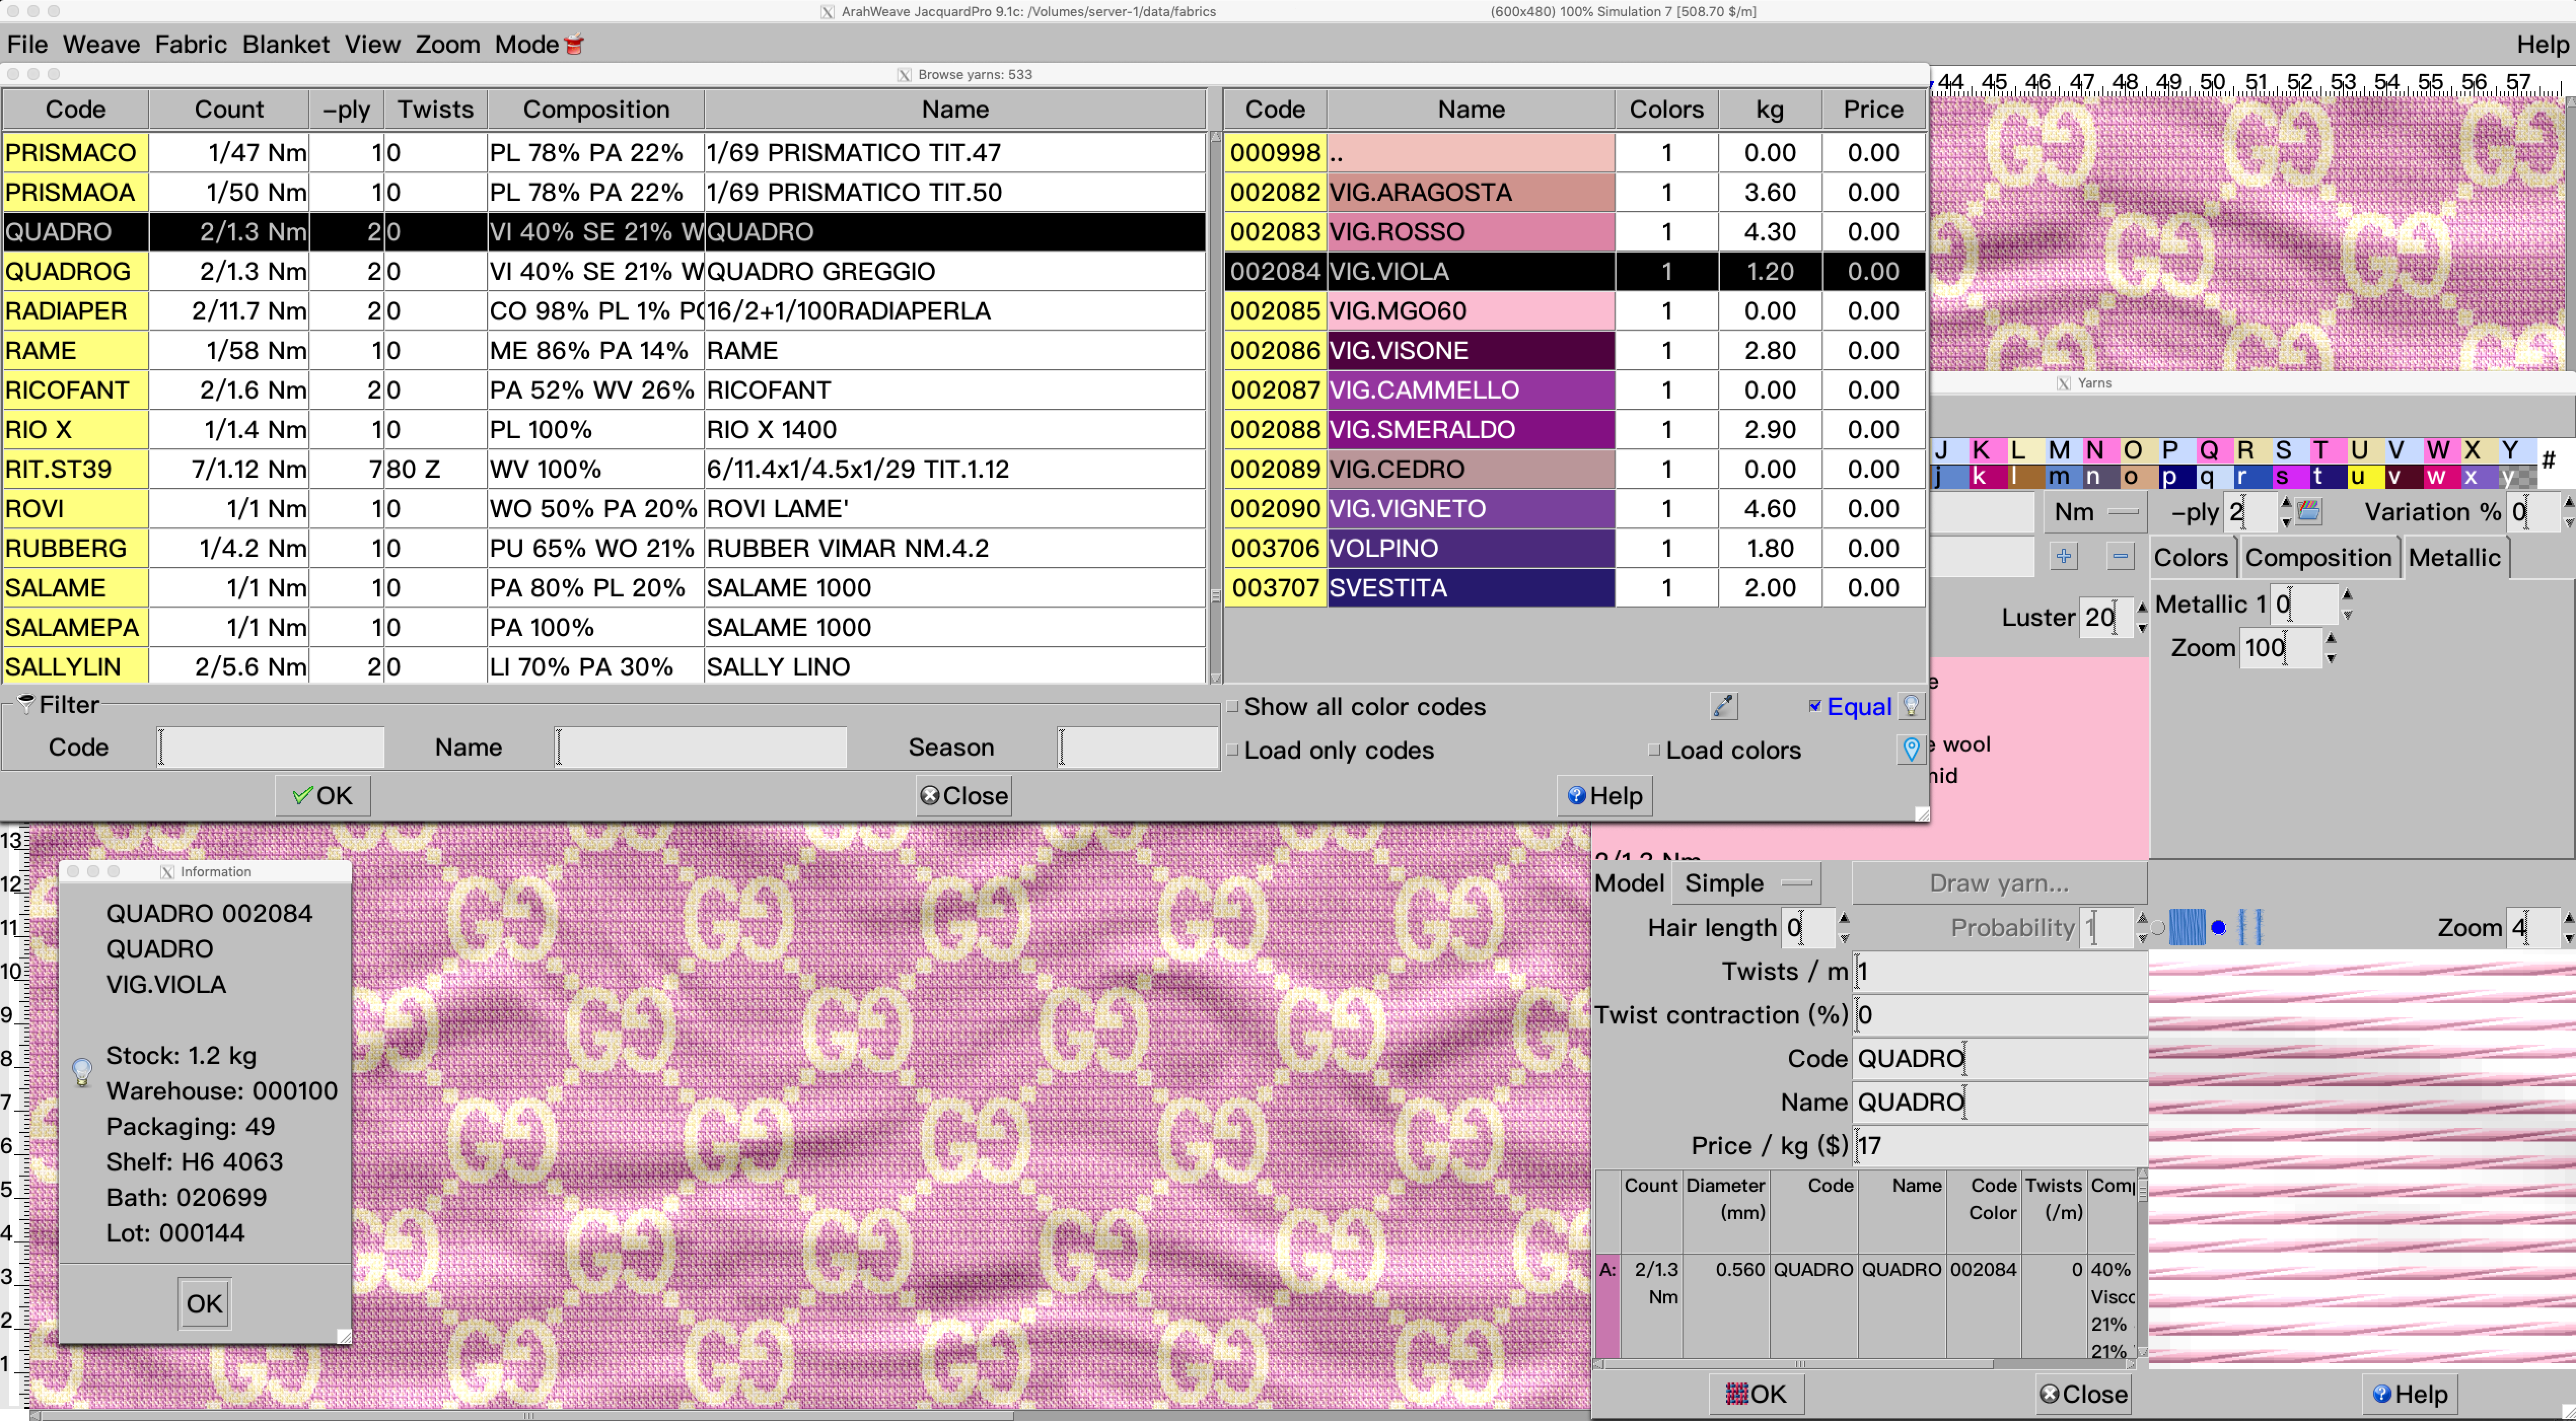Click the blue minus button in Yarns window
This screenshot has width=2576, height=1421.
(x=2120, y=556)
